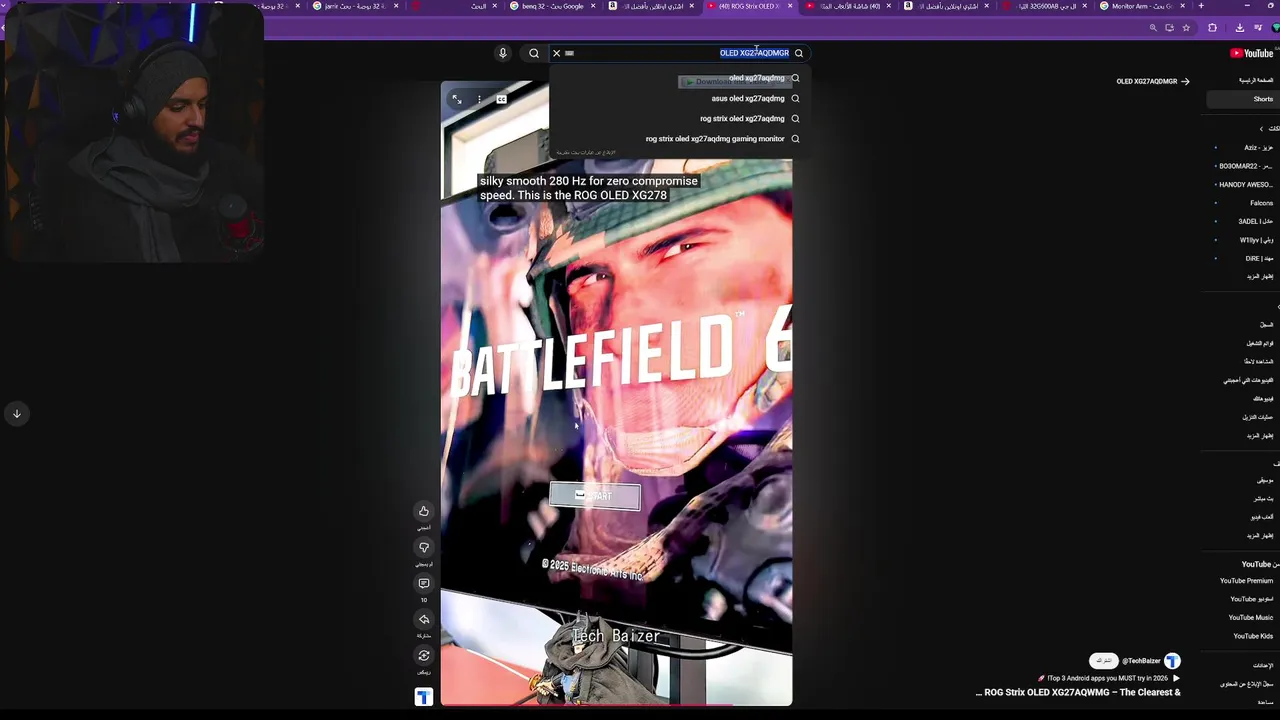Select suggestion 'rog strix oled xg27aqdmg gaming monitor'
1280x720 pixels.
click(x=715, y=139)
